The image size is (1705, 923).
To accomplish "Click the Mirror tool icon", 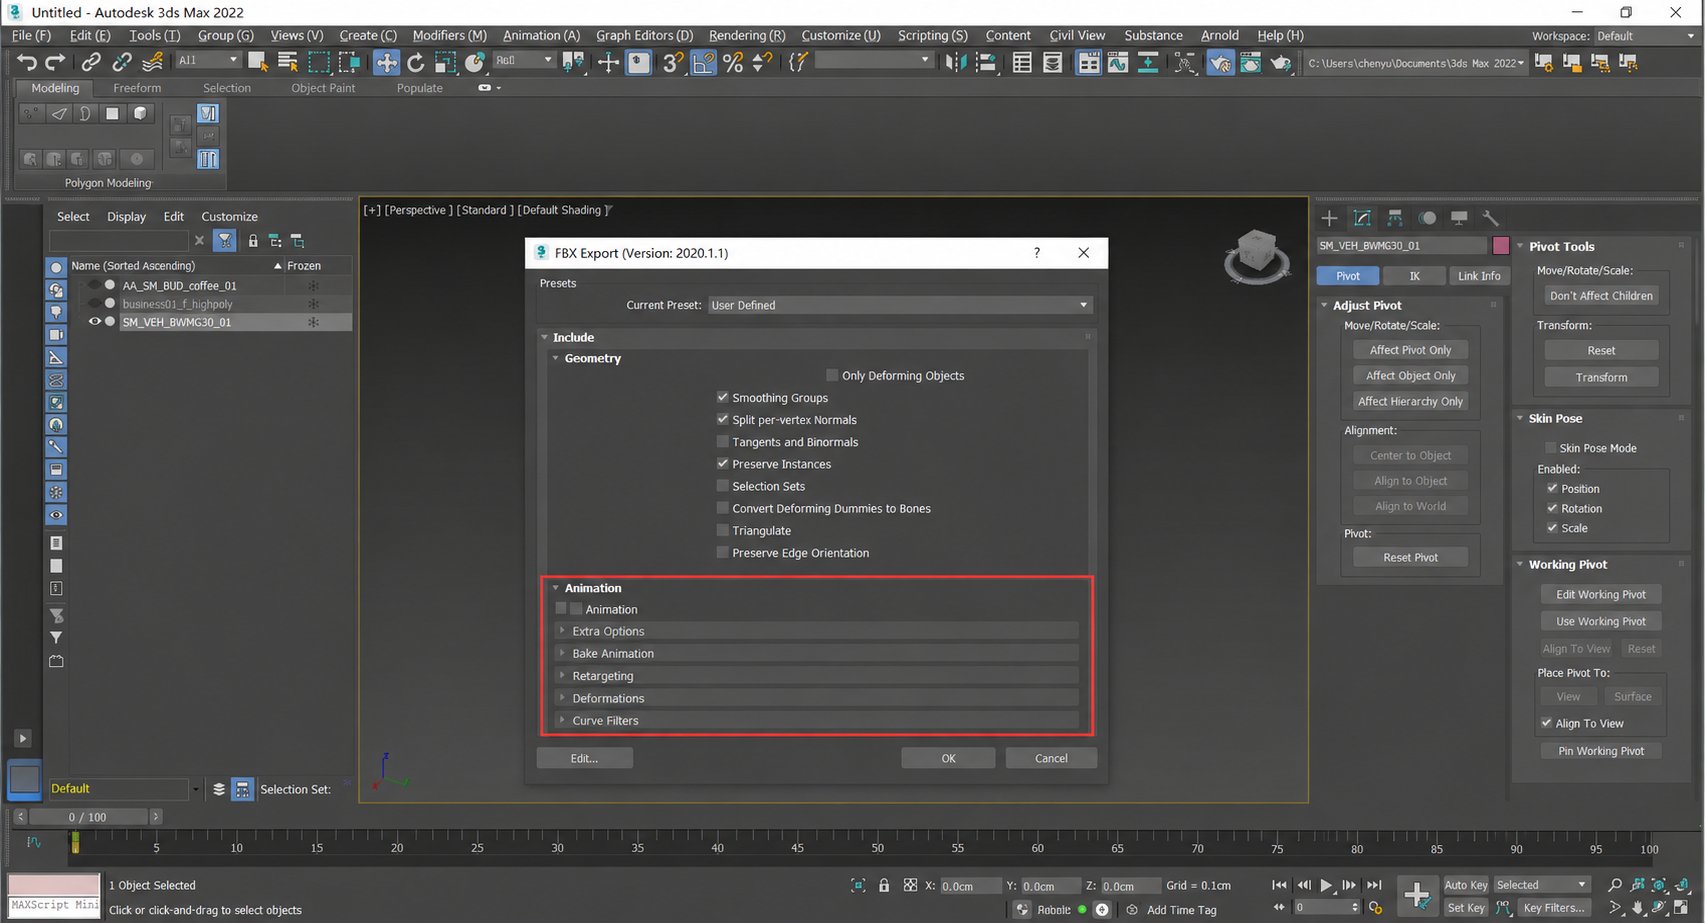I will coord(956,62).
